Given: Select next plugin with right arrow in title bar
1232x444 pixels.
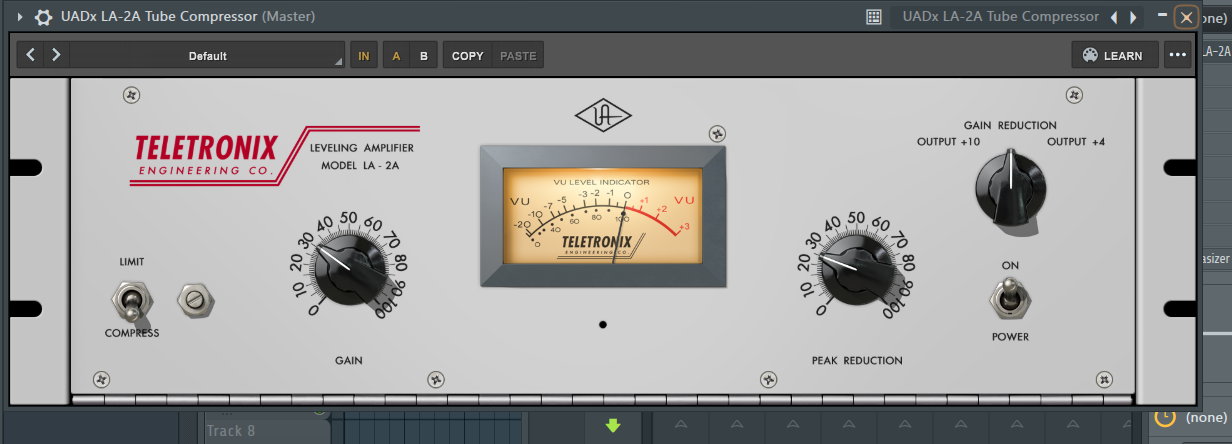Looking at the screenshot, I should point(1133,17).
